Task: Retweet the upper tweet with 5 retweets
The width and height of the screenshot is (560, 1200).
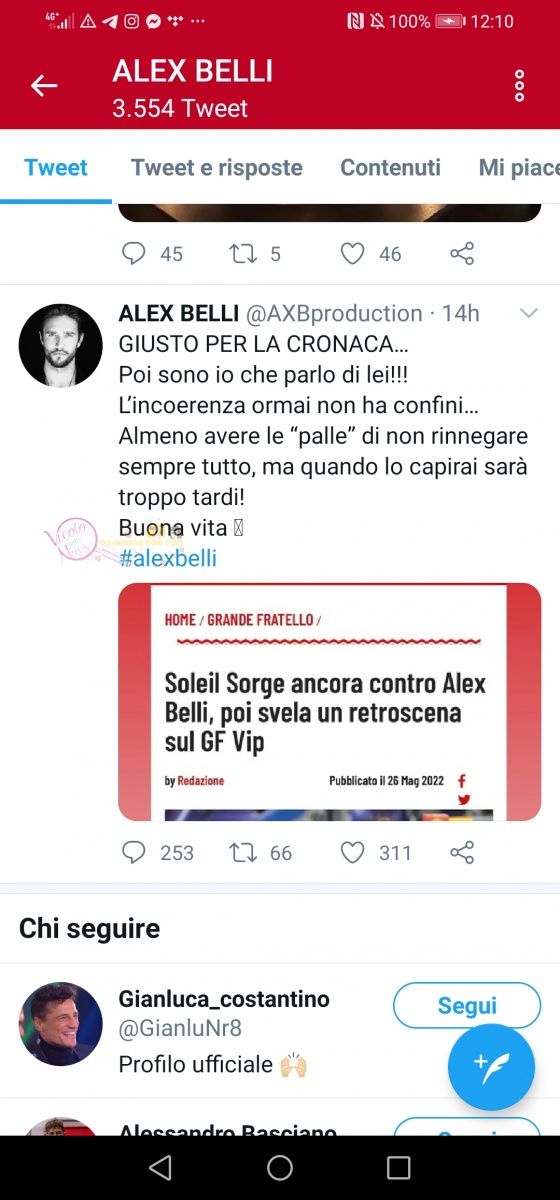Action: (243, 254)
